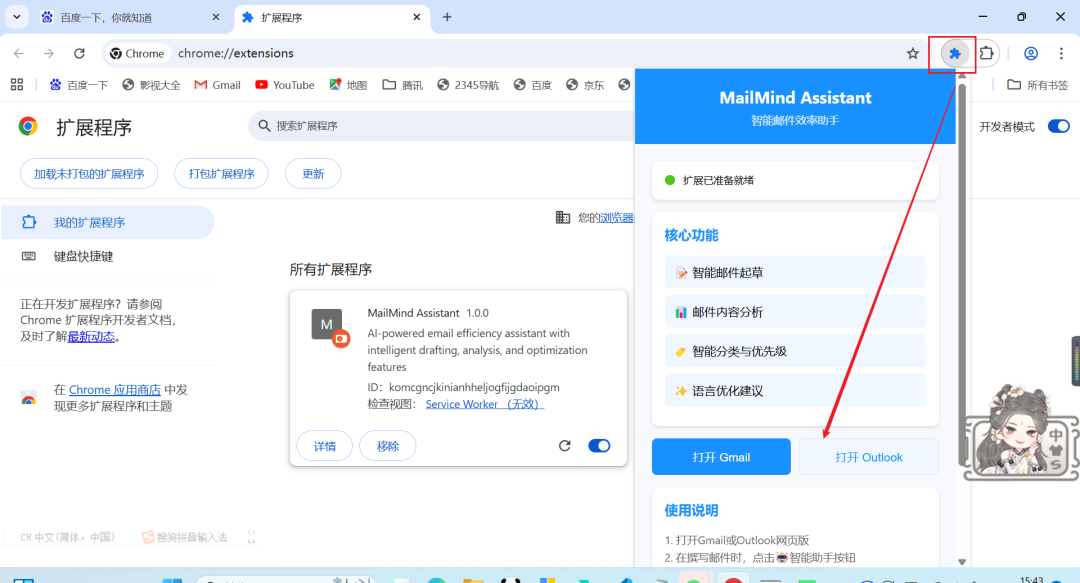Select 智能分类与优先级 feature in popup
This screenshot has height=583, width=1080.
(x=795, y=351)
